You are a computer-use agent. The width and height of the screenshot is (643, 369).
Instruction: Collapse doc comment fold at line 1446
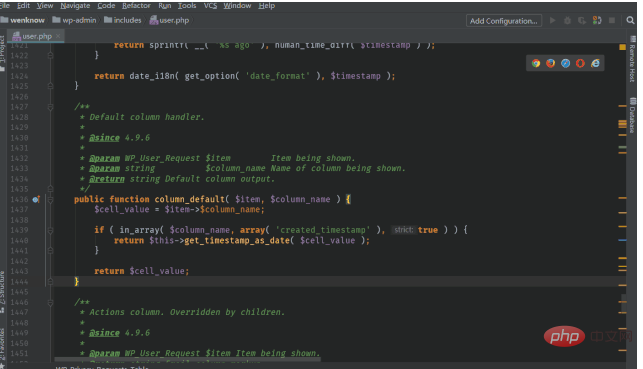coord(50,303)
